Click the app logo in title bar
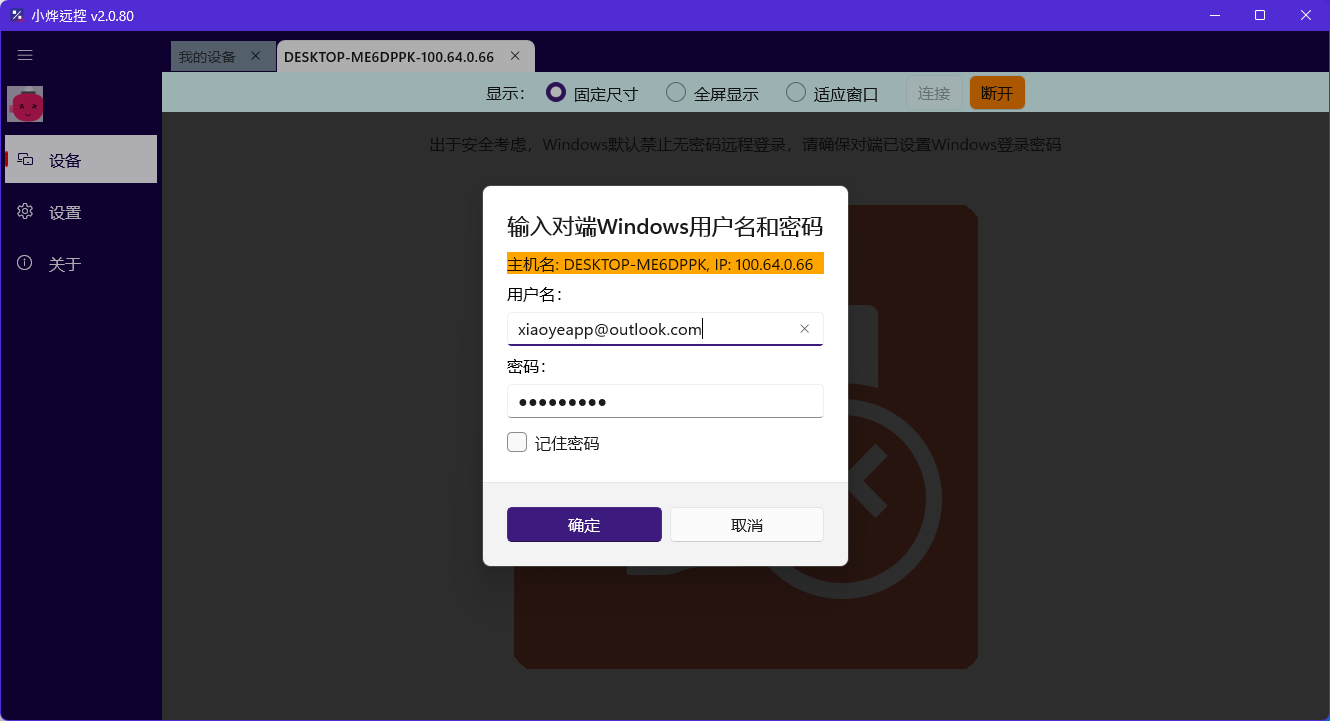The image size is (1330, 721). 17,15
